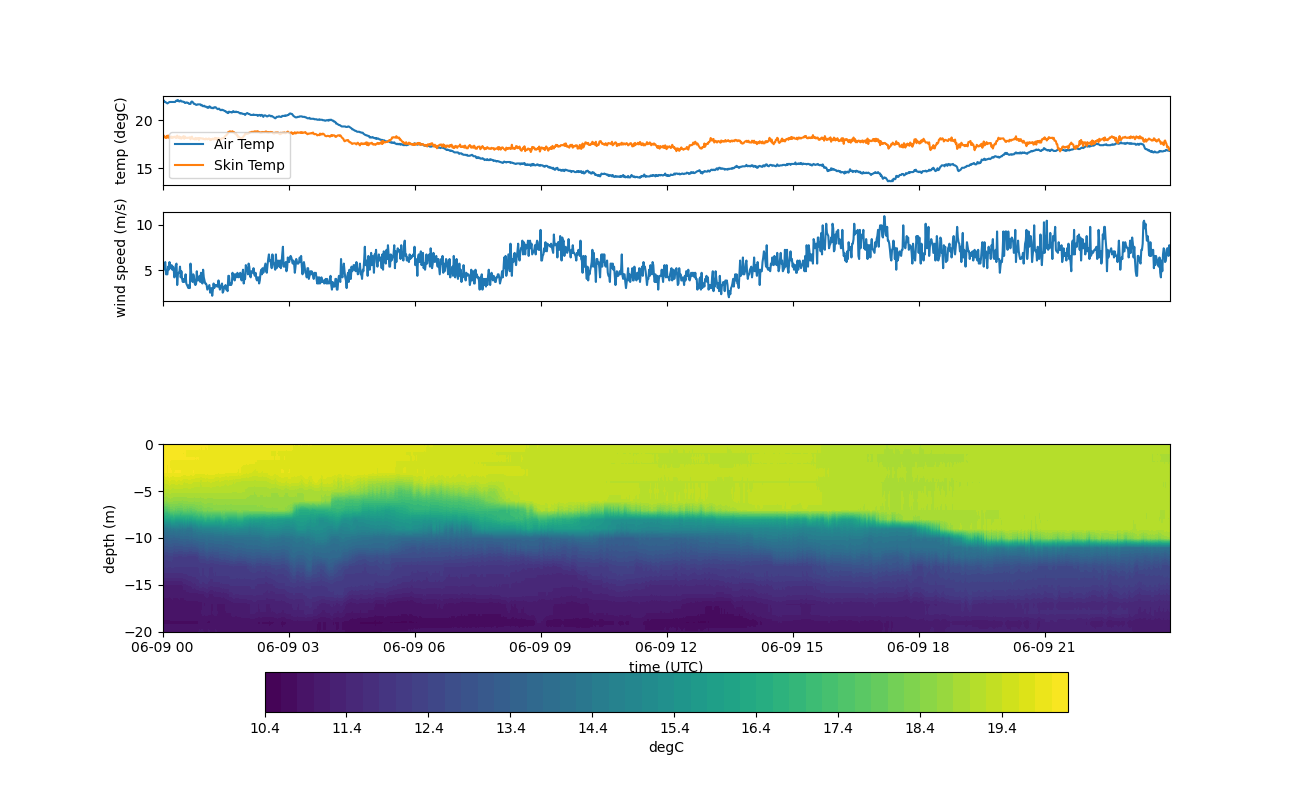Click the -20 depth axis tick label
Screen dimensions: 1300x800
(142, 632)
